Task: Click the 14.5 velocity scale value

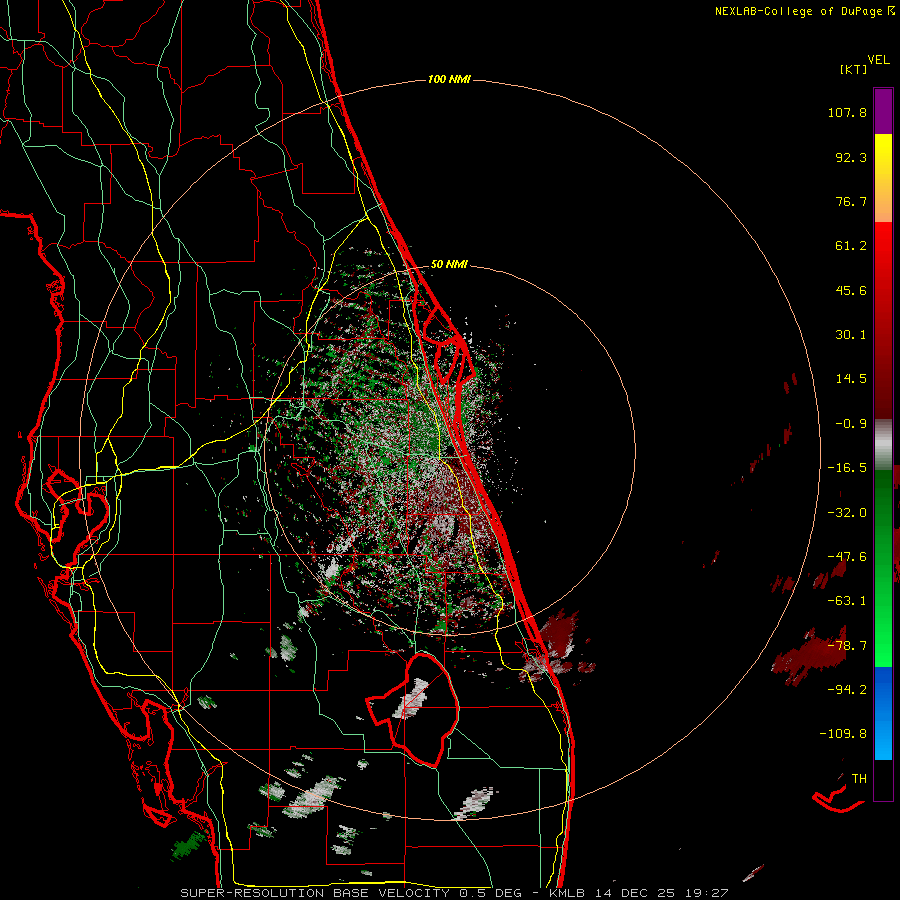Action: coord(851,379)
